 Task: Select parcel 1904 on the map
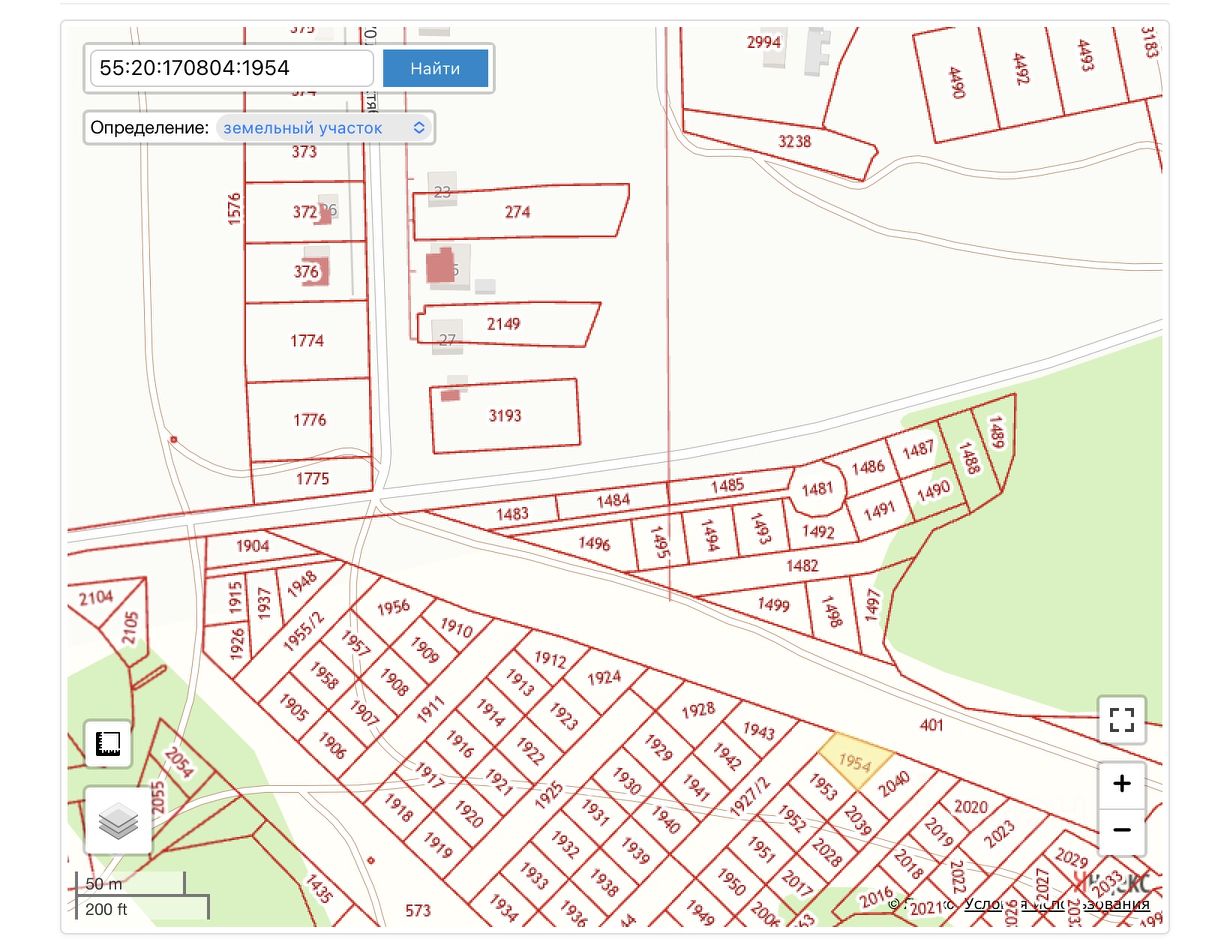pyautogui.click(x=253, y=546)
